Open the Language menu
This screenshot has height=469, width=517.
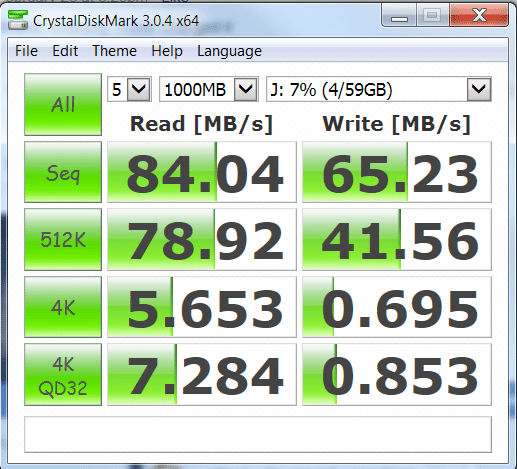pos(229,51)
